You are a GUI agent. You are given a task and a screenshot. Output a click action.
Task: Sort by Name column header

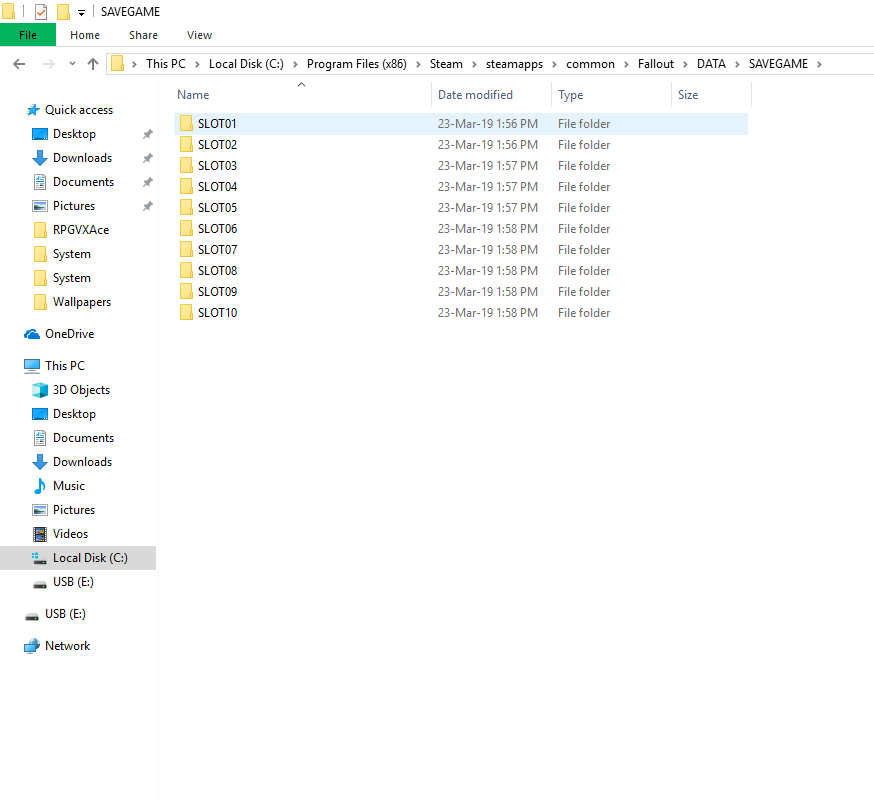[x=193, y=95]
